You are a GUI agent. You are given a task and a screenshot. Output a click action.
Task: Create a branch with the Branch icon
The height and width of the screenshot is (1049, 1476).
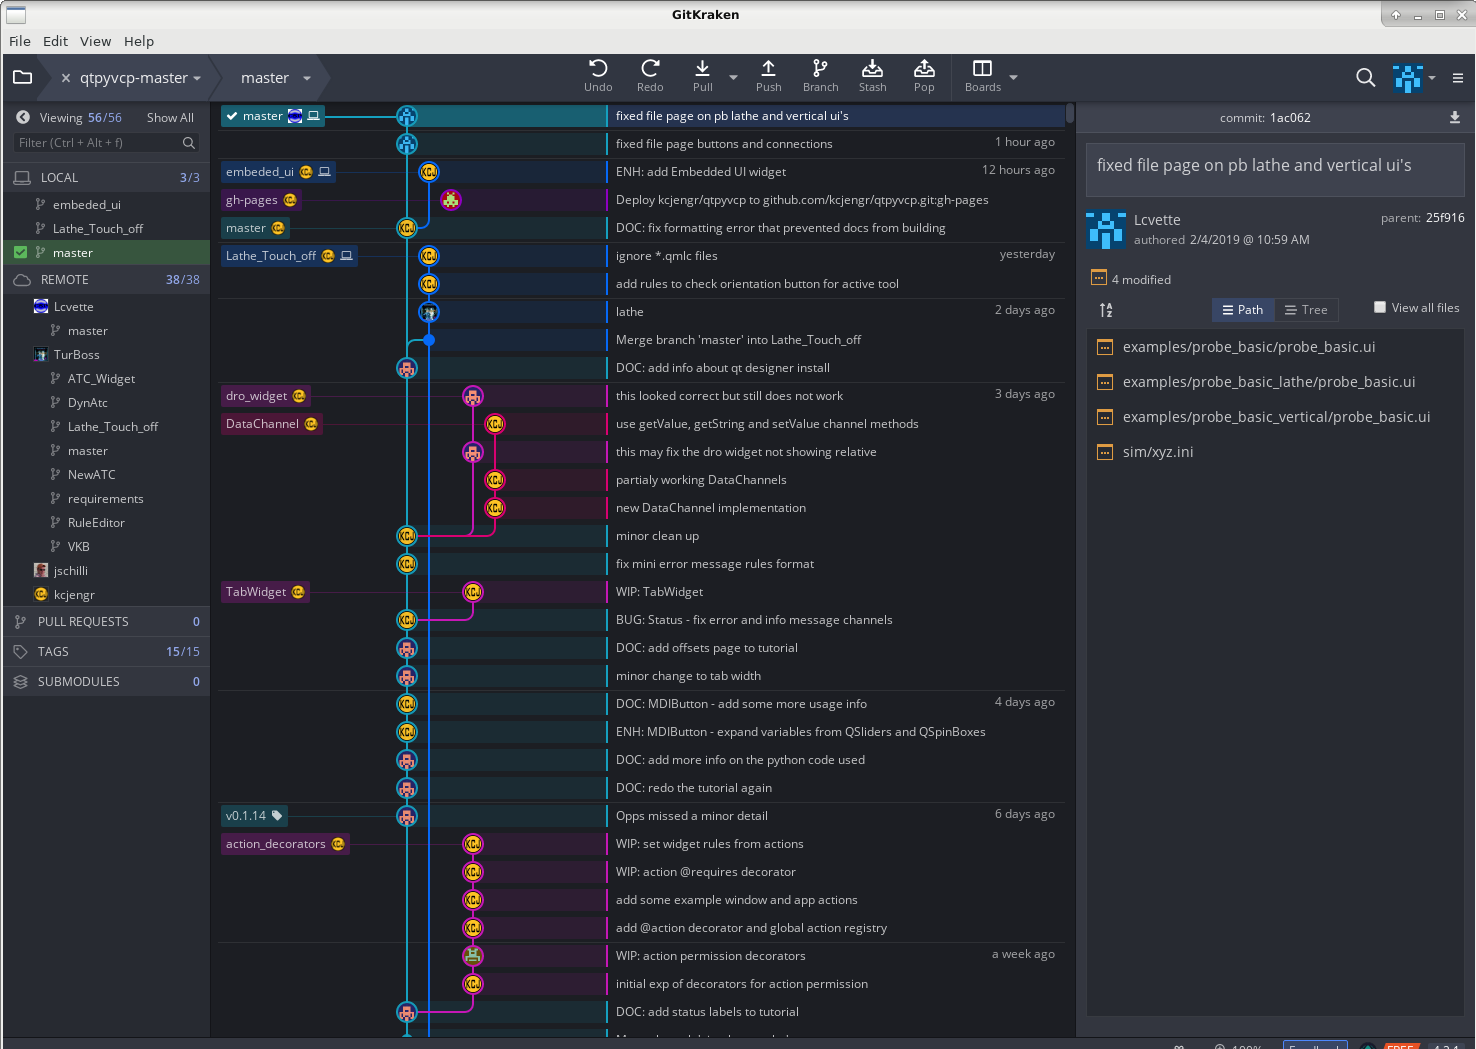pyautogui.click(x=820, y=68)
